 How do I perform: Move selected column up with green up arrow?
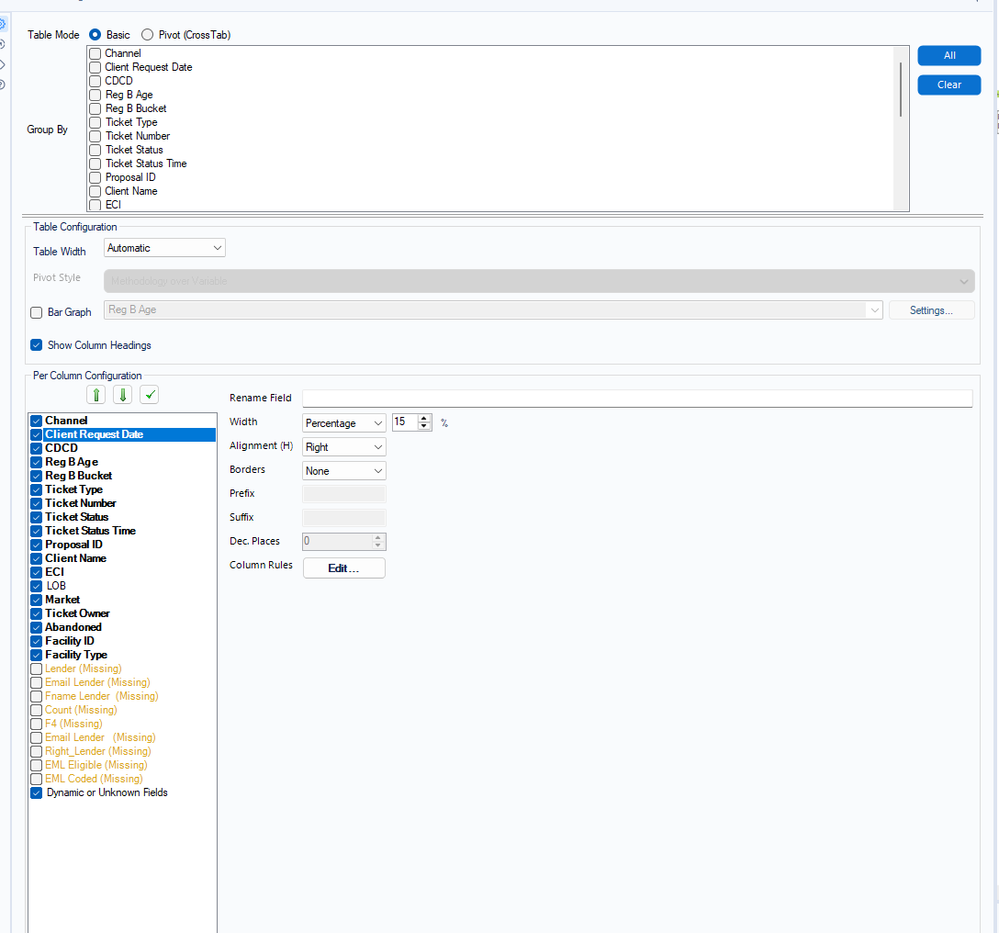coord(96,394)
